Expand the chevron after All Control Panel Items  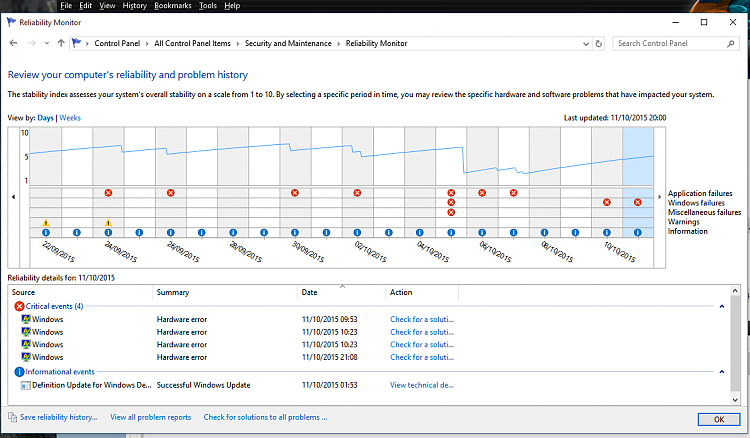[238, 44]
